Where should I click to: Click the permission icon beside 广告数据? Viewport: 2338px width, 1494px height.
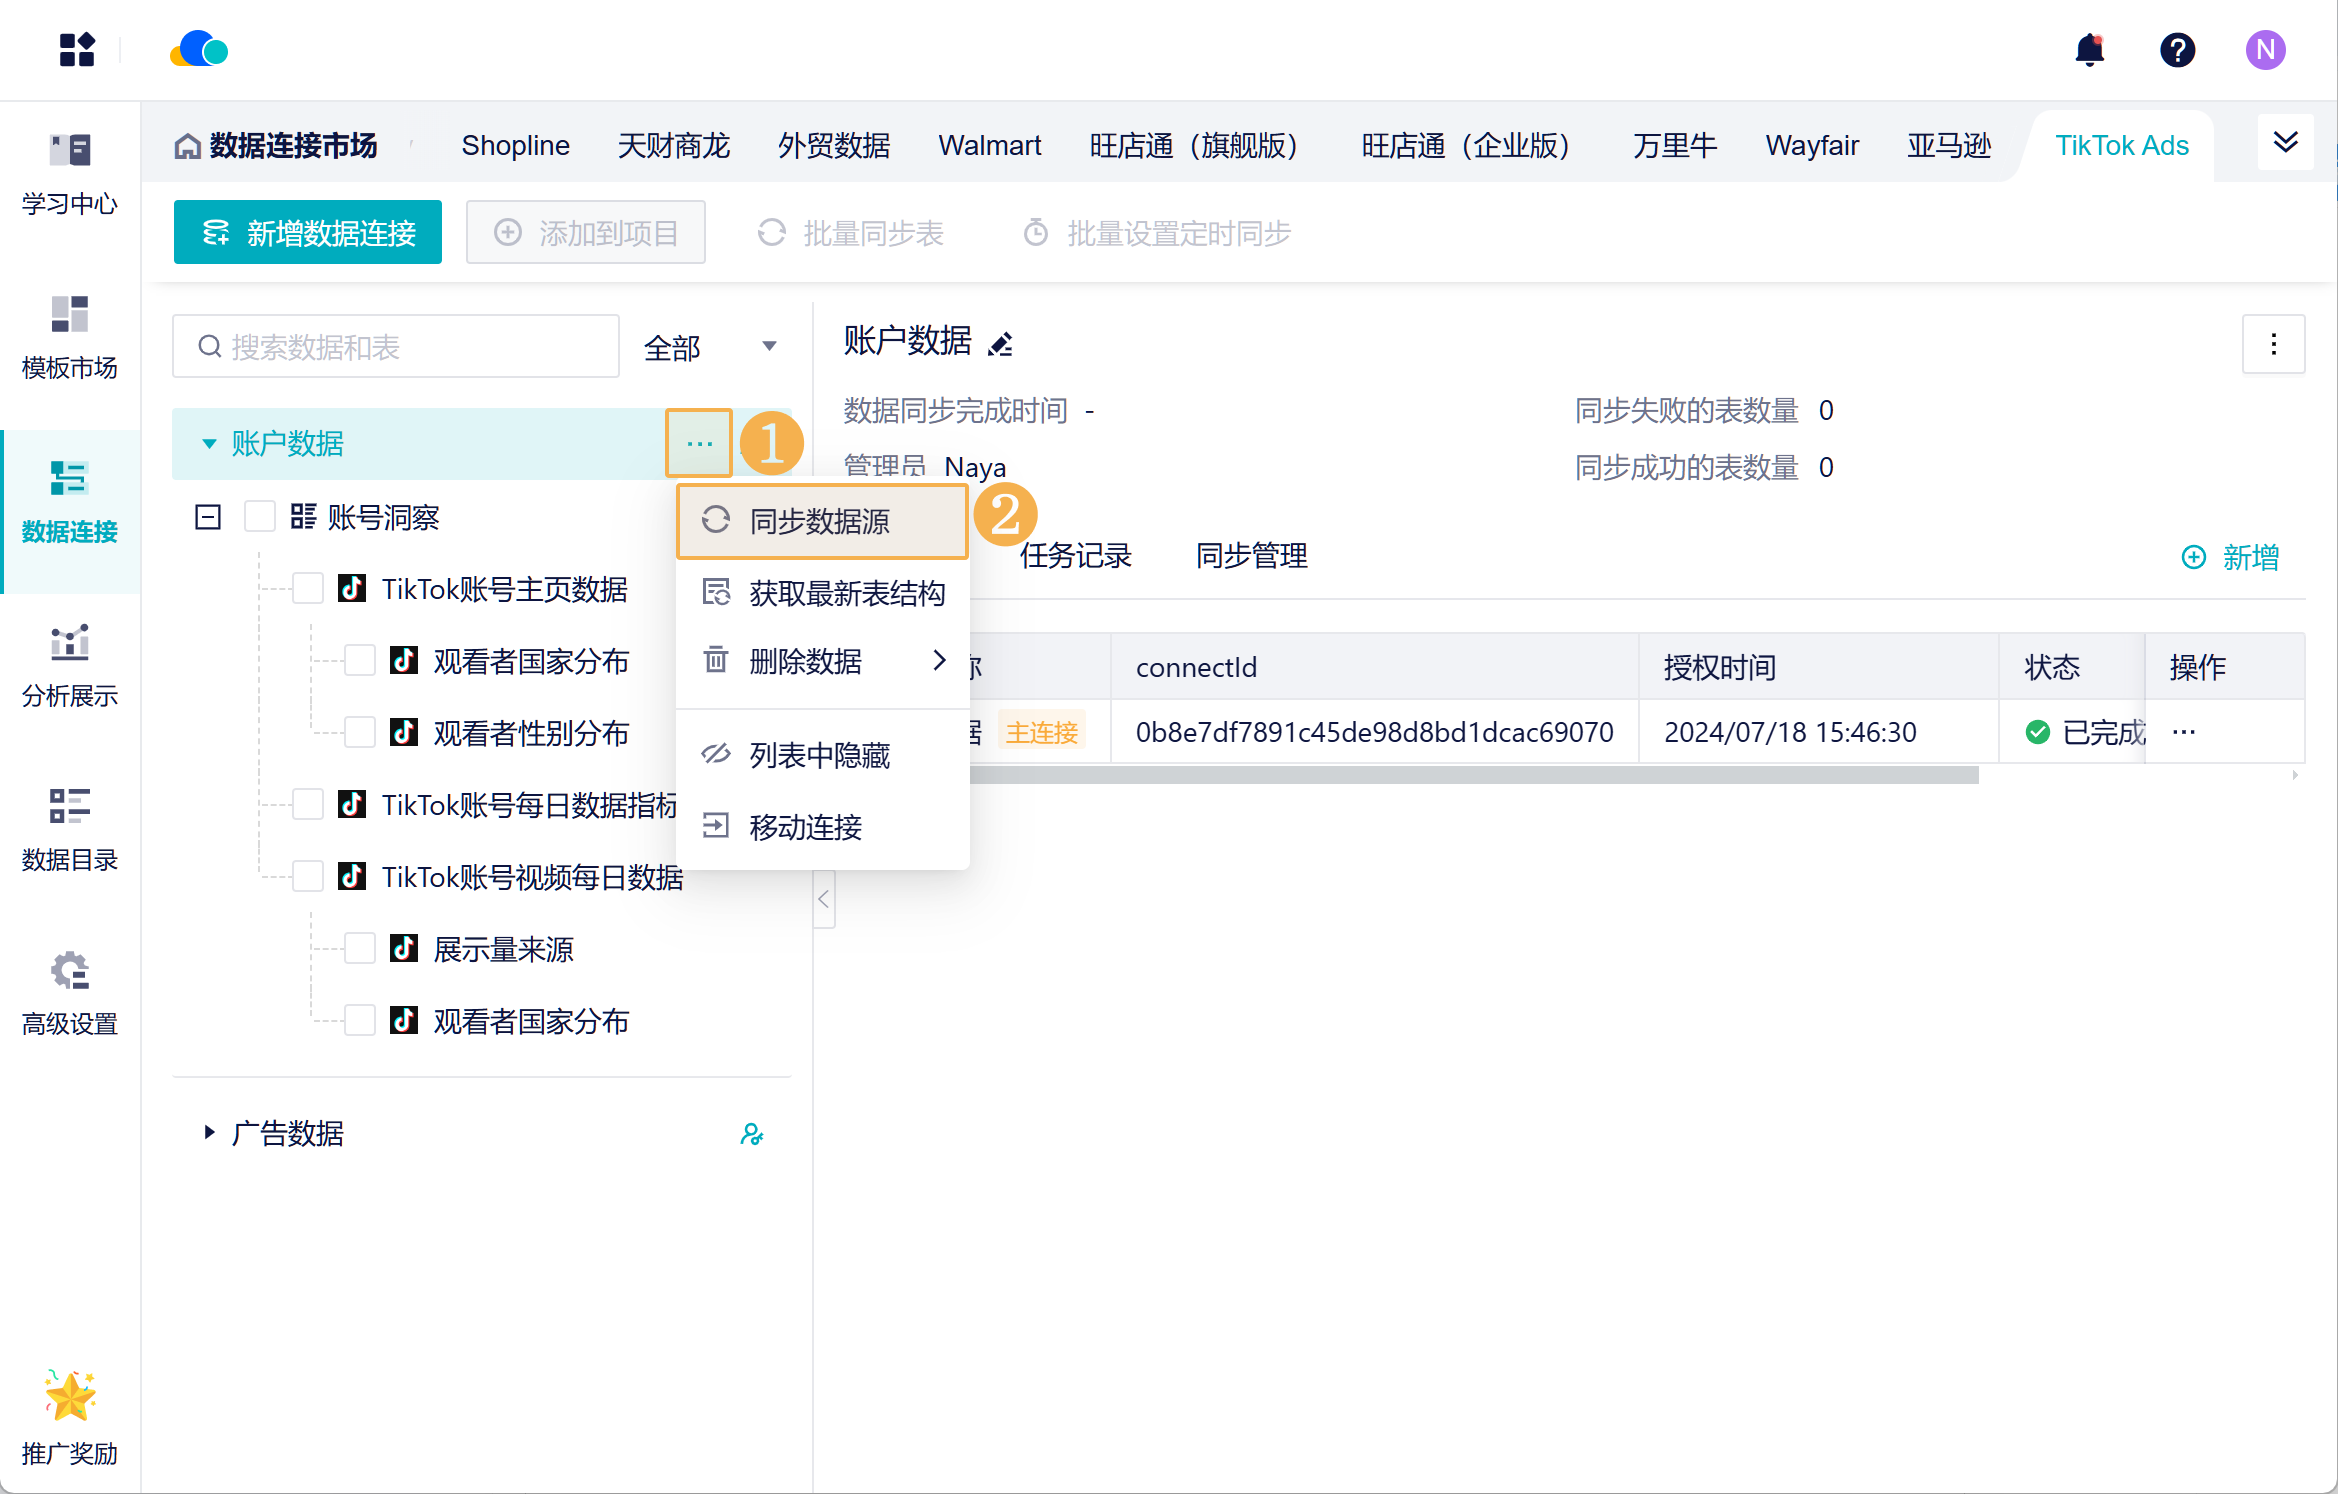[751, 1134]
